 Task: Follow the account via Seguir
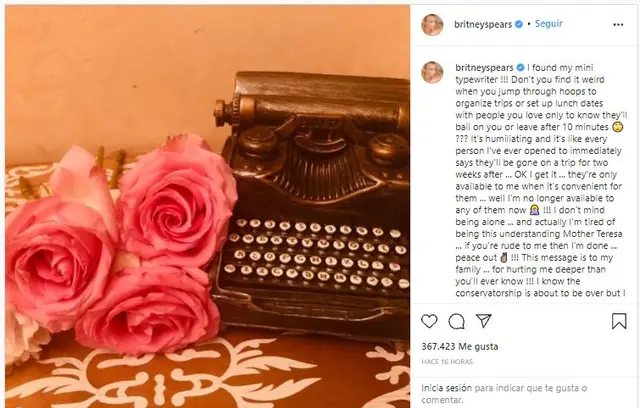(x=549, y=24)
